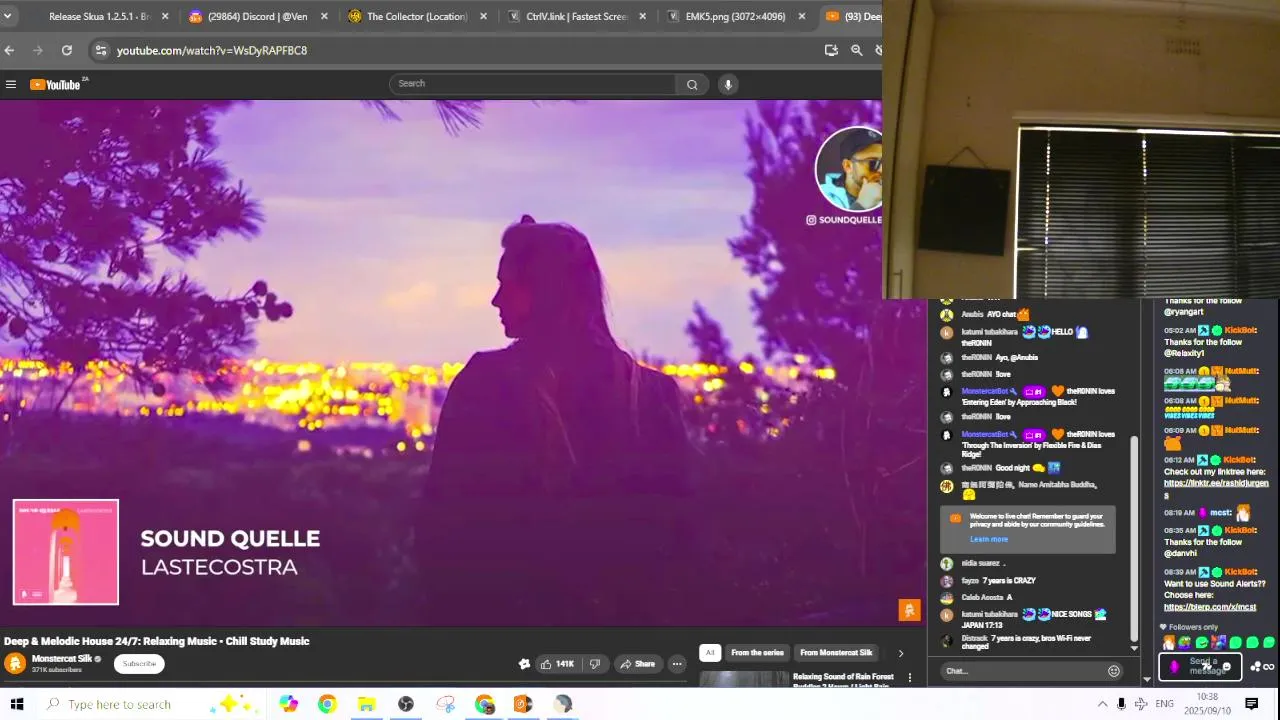Show hidden system tray icons chevron
1280x720 pixels.
pos(1102,704)
